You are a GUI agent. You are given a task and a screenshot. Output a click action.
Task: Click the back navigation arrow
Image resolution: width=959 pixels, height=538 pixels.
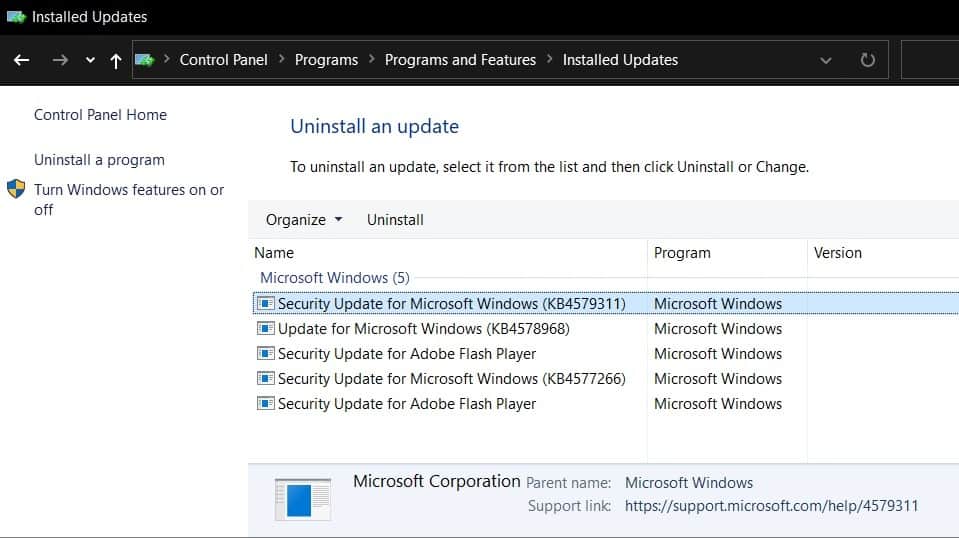point(22,60)
